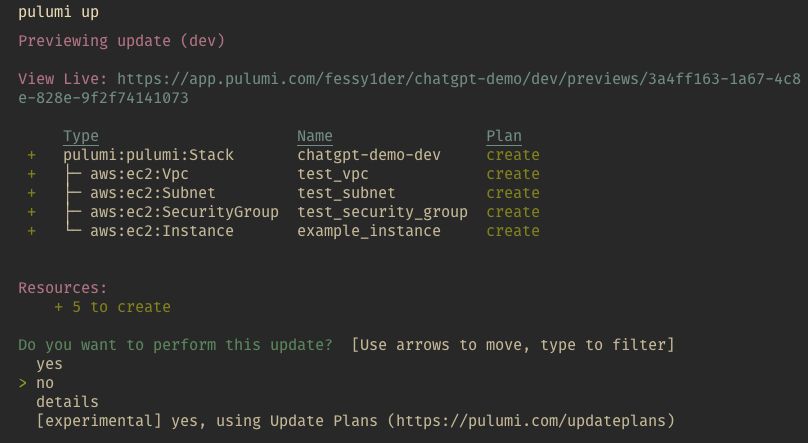Select the 'yes' option to perform update
Image resolution: width=808 pixels, height=443 pixels.
click(x=49, y=365)
